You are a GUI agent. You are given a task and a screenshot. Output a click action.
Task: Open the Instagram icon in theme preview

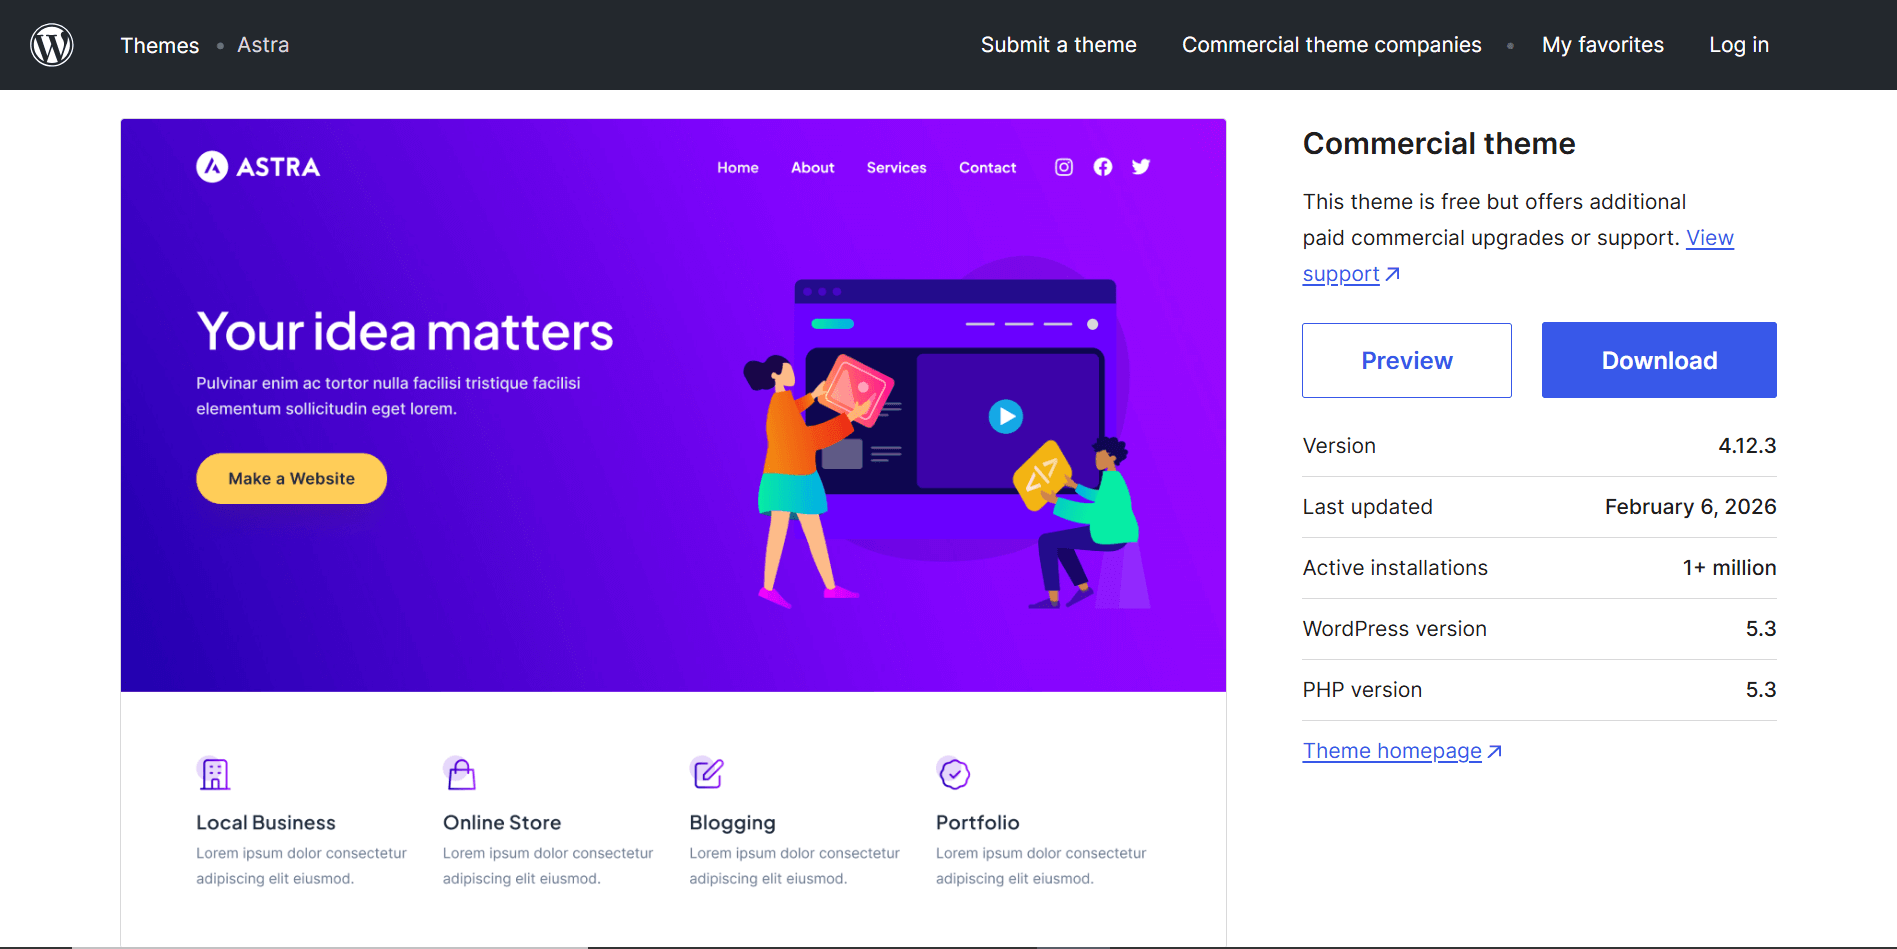click(x=1064, y=167)
